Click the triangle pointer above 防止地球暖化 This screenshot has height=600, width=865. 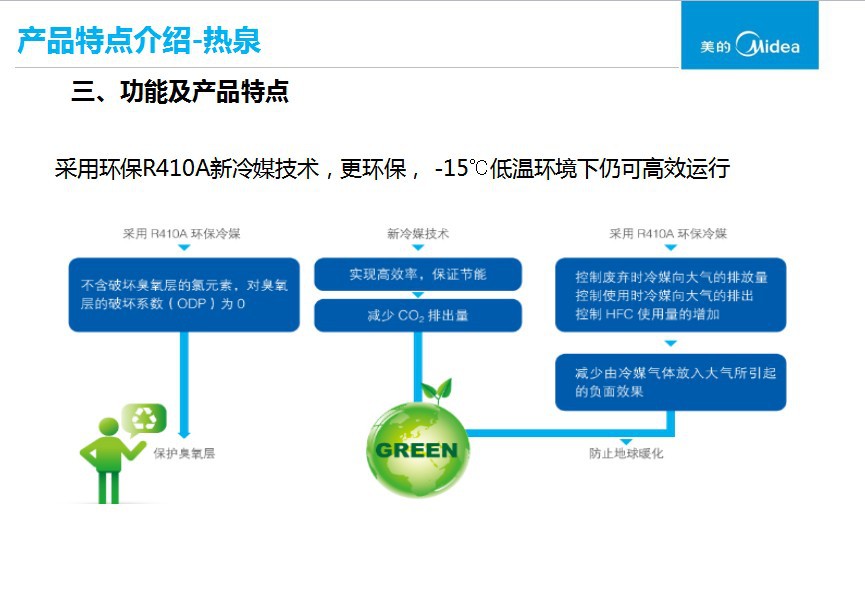[626, 442]
